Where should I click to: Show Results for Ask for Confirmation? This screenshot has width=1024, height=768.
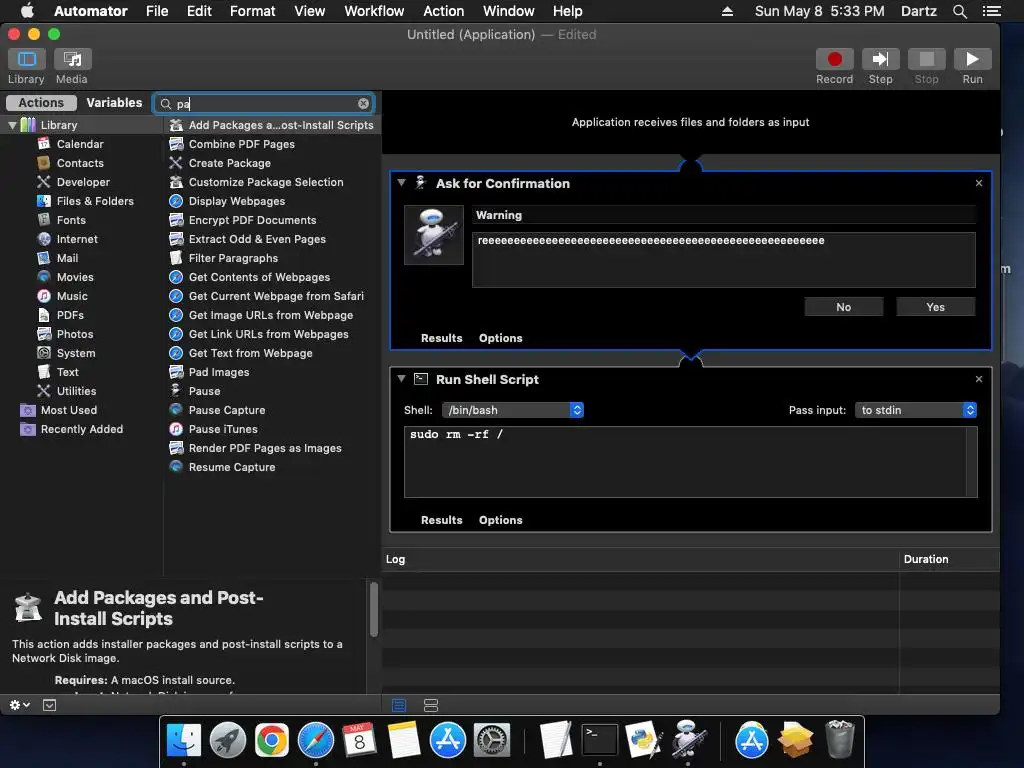click(441, 338)
